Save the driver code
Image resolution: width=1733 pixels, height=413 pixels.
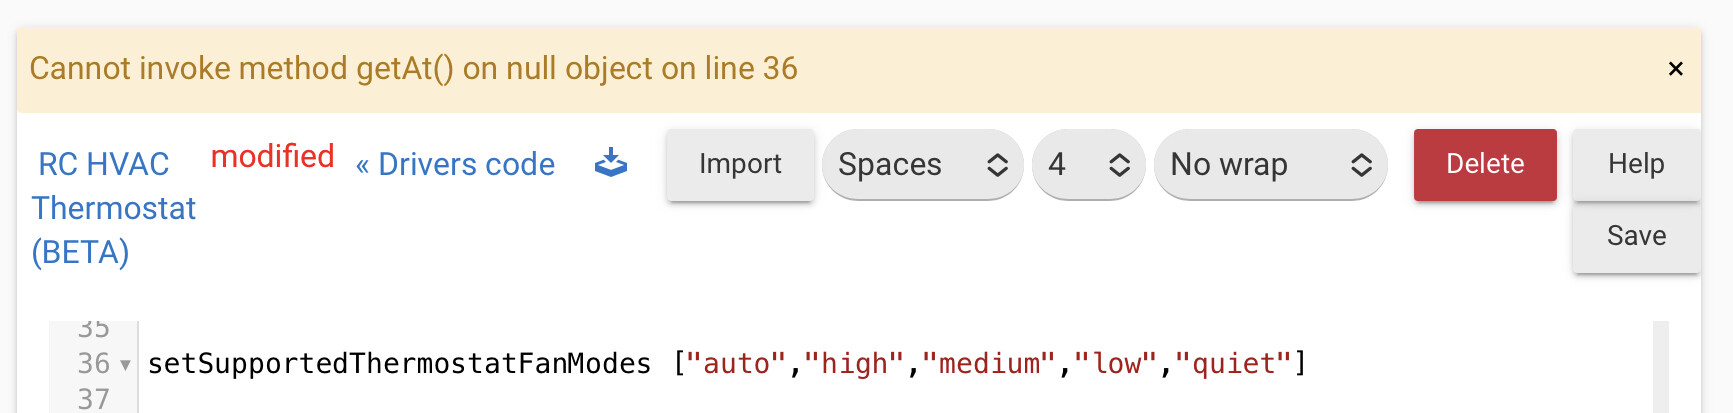[x=1636, y=236]
